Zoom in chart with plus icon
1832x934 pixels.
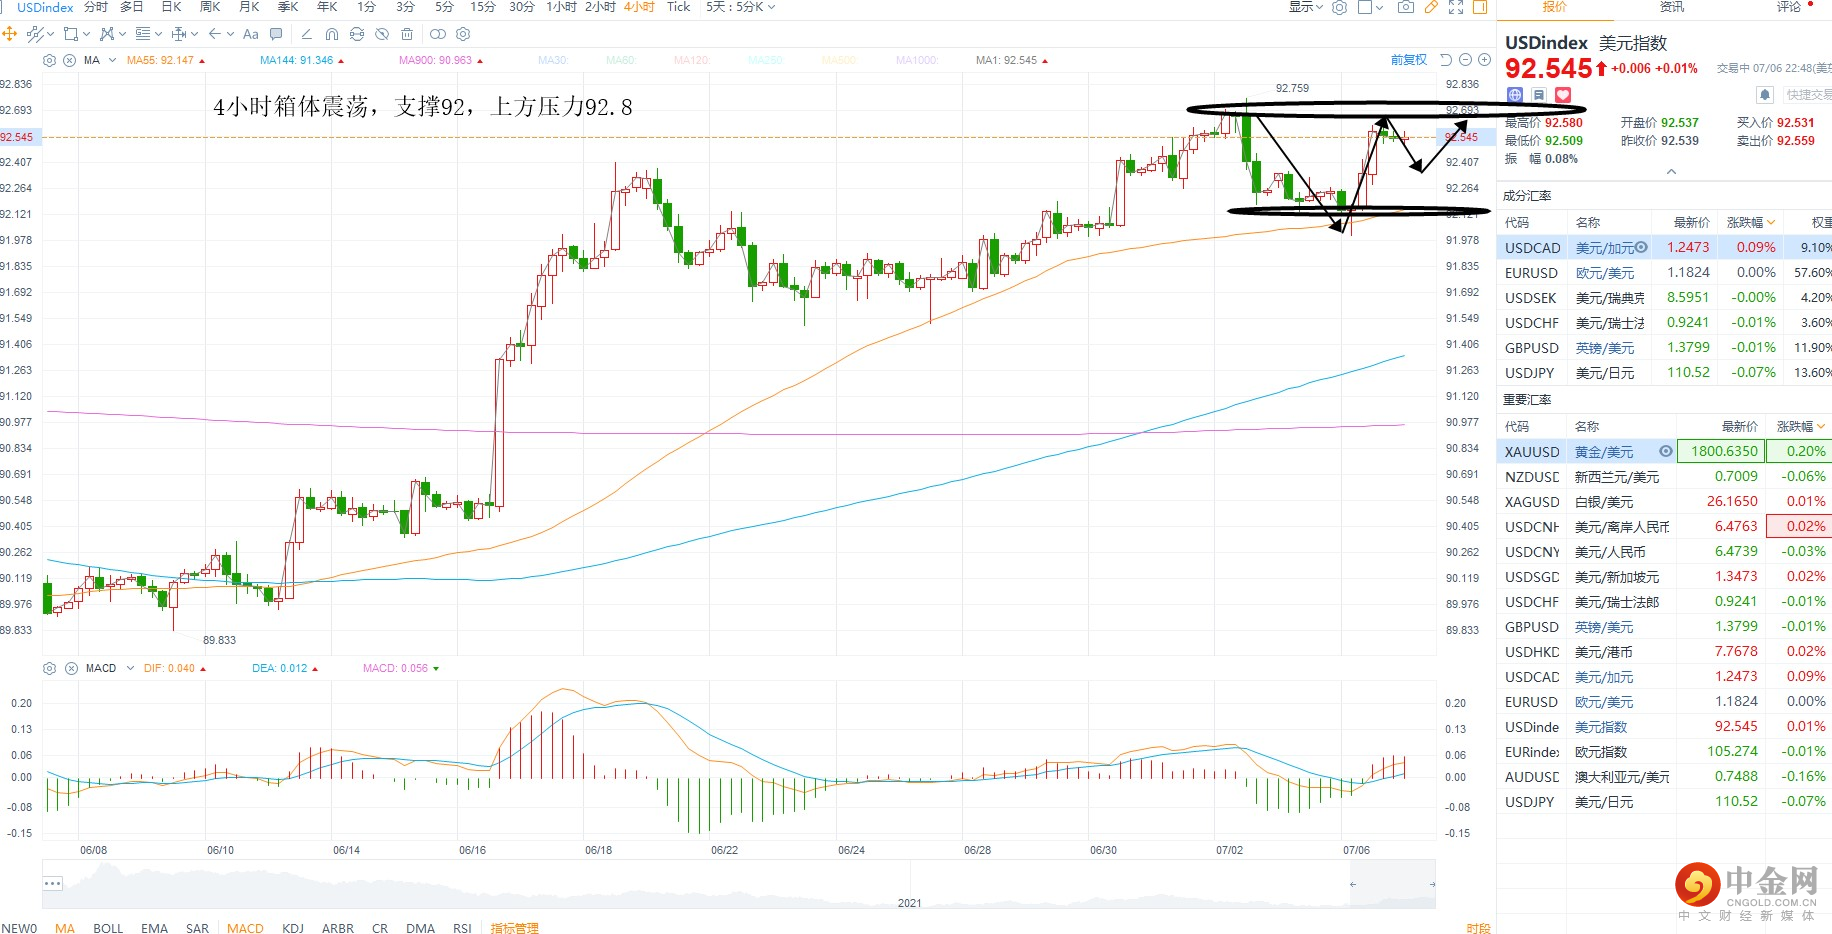pyautogui.click(x=1484, y=60)
